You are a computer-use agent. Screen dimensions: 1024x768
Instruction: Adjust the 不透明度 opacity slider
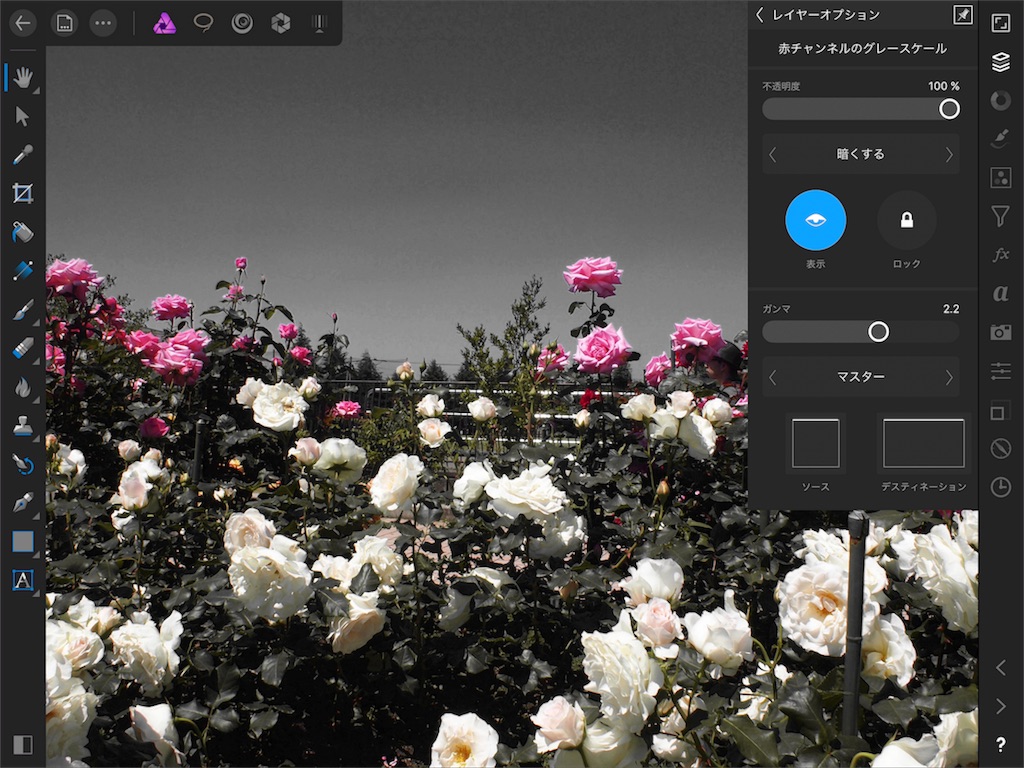(861, 109)
